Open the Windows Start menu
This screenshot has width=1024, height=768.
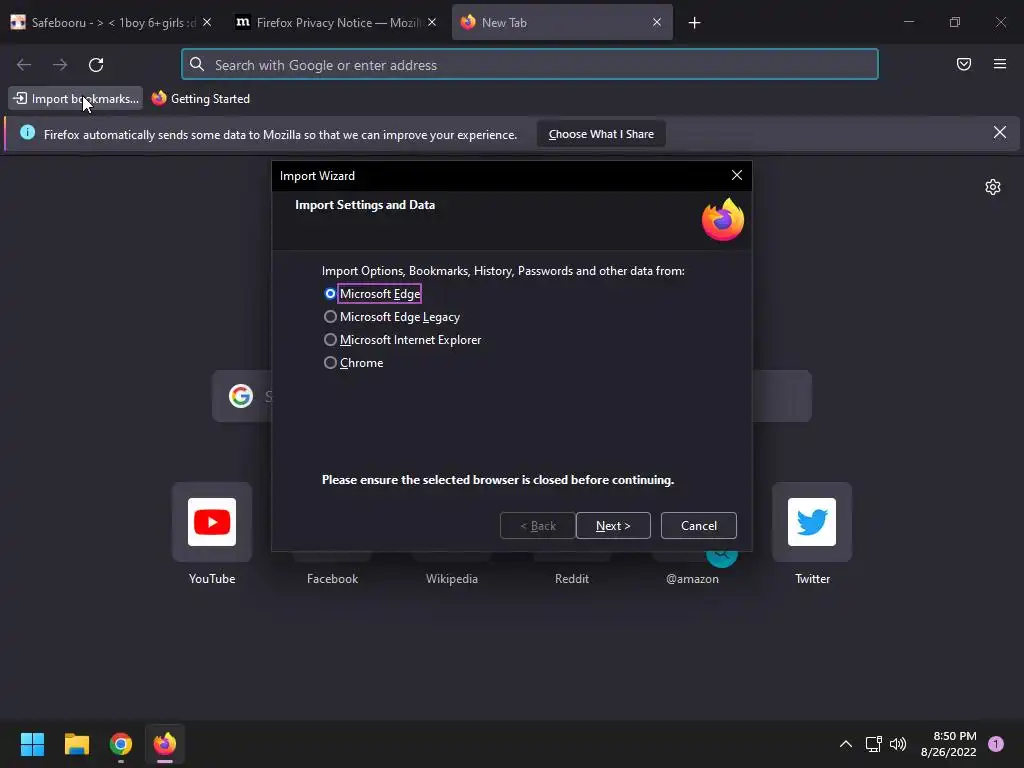(x=33, y=744)
